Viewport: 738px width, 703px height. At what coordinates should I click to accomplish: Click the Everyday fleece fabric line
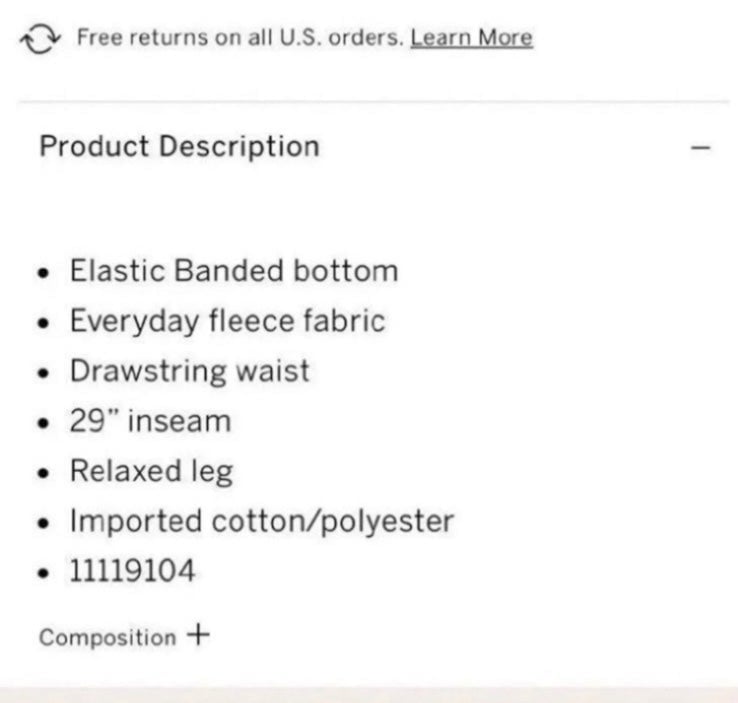(x=228, y=321)
